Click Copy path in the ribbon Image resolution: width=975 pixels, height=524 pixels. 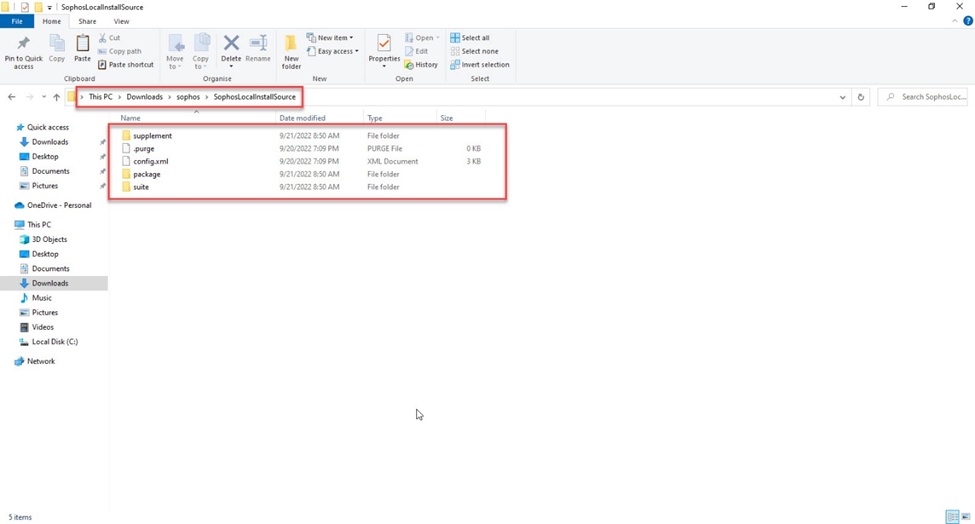point(119,52)
